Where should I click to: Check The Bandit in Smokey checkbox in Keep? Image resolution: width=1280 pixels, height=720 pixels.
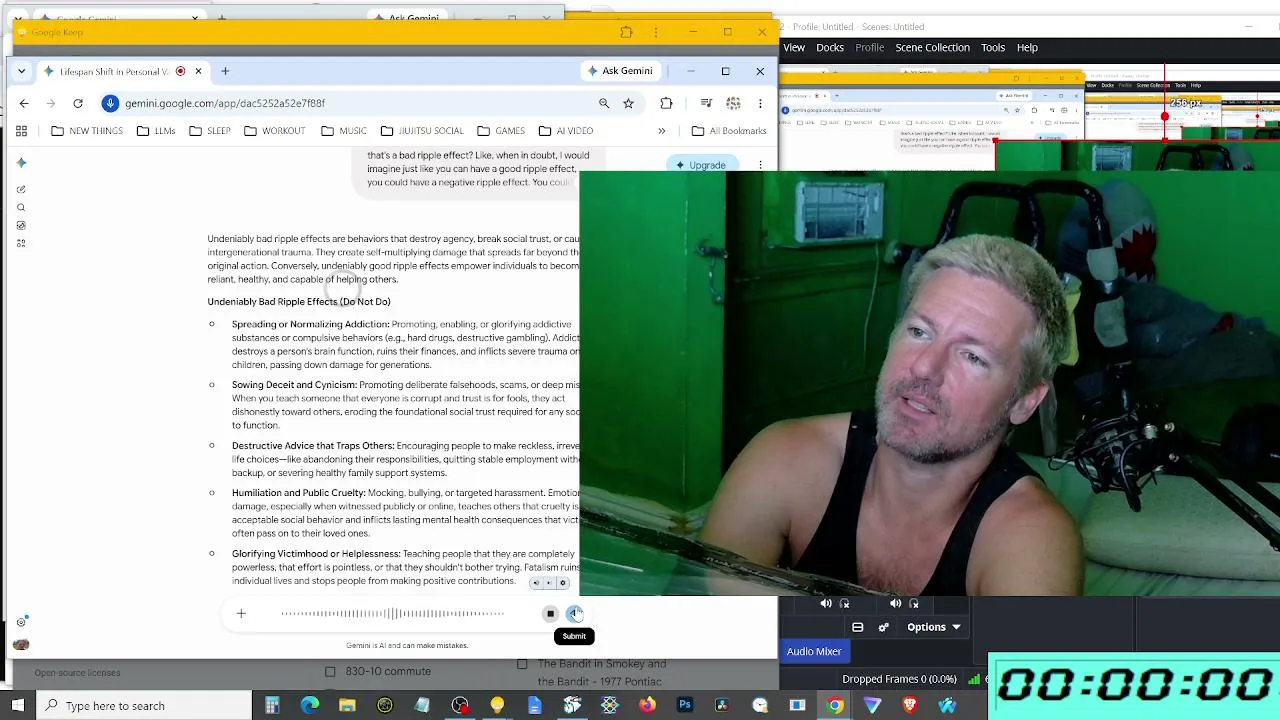coord(522,664)
